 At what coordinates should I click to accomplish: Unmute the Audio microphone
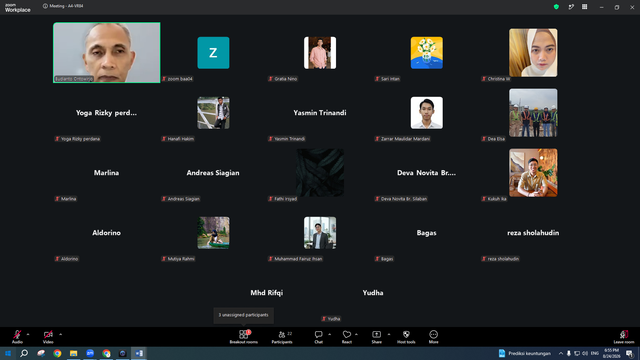point(17,337)
